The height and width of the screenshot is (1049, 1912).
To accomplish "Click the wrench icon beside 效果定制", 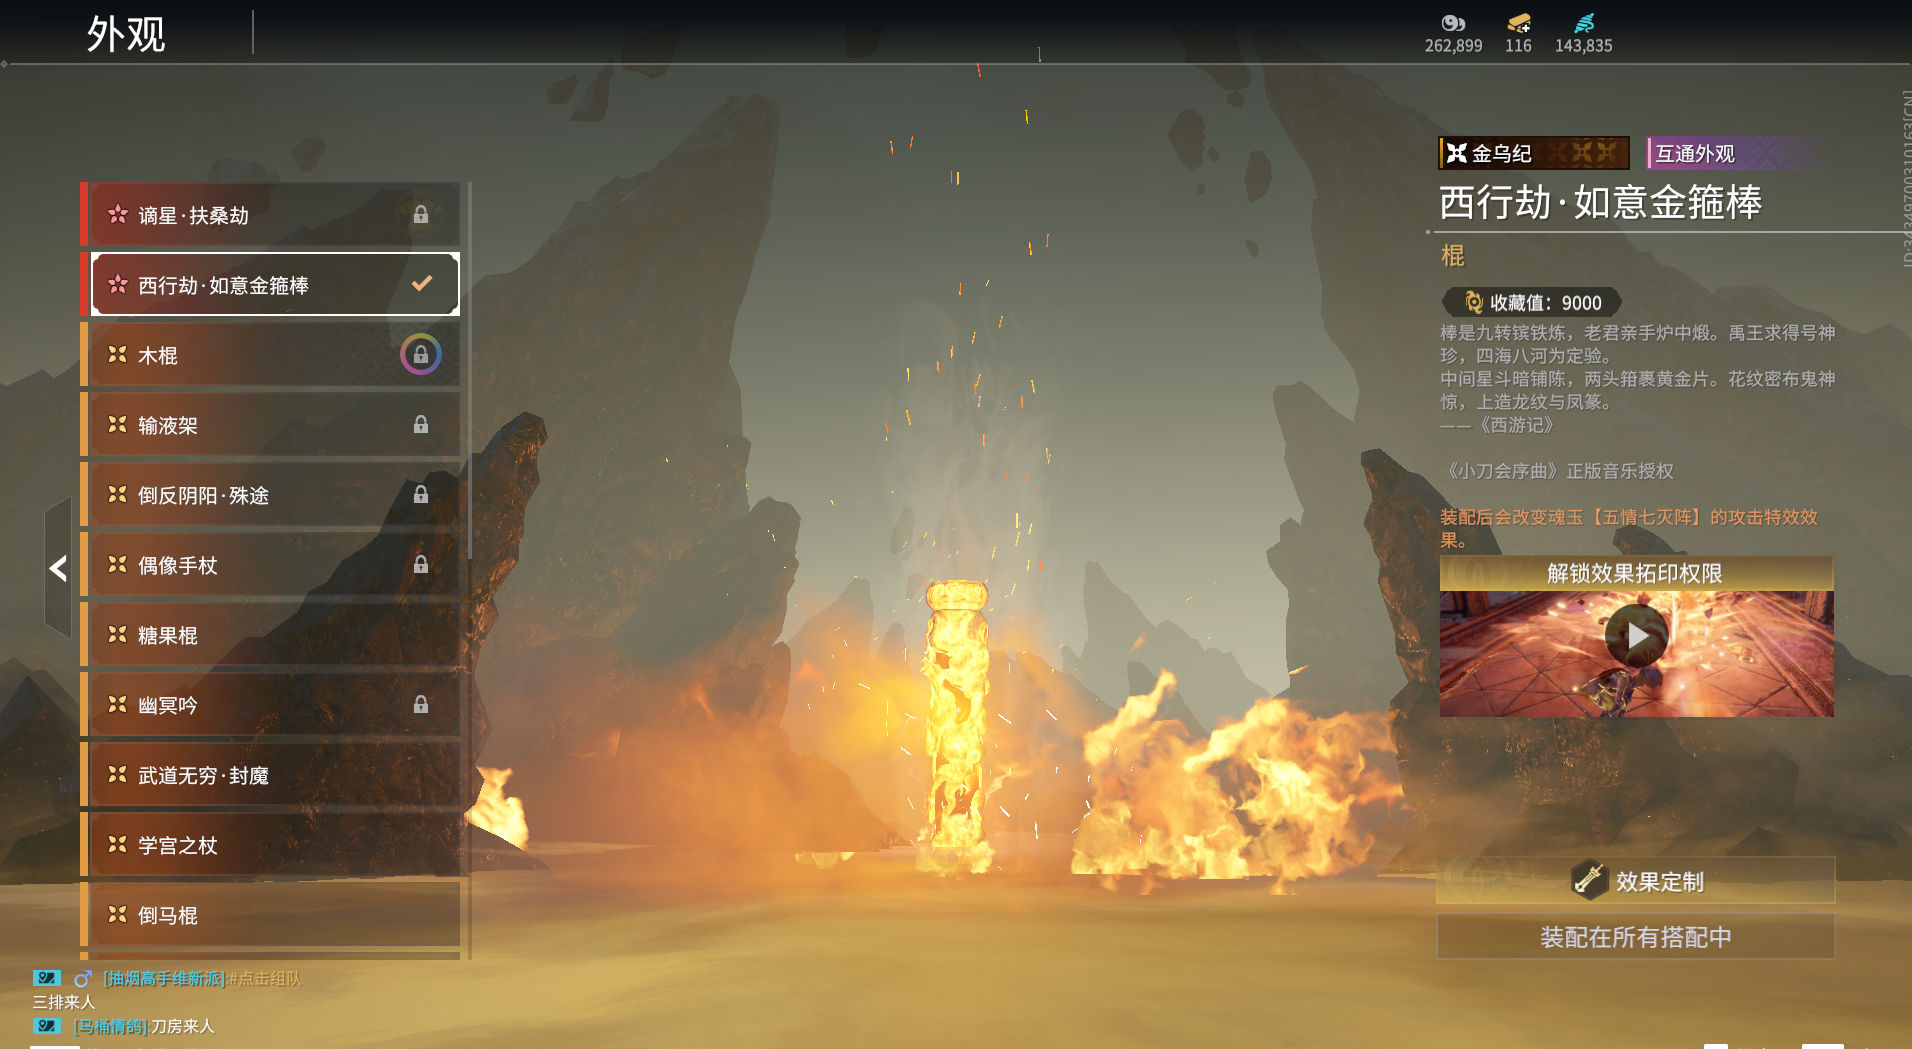I will [1587, 880].
